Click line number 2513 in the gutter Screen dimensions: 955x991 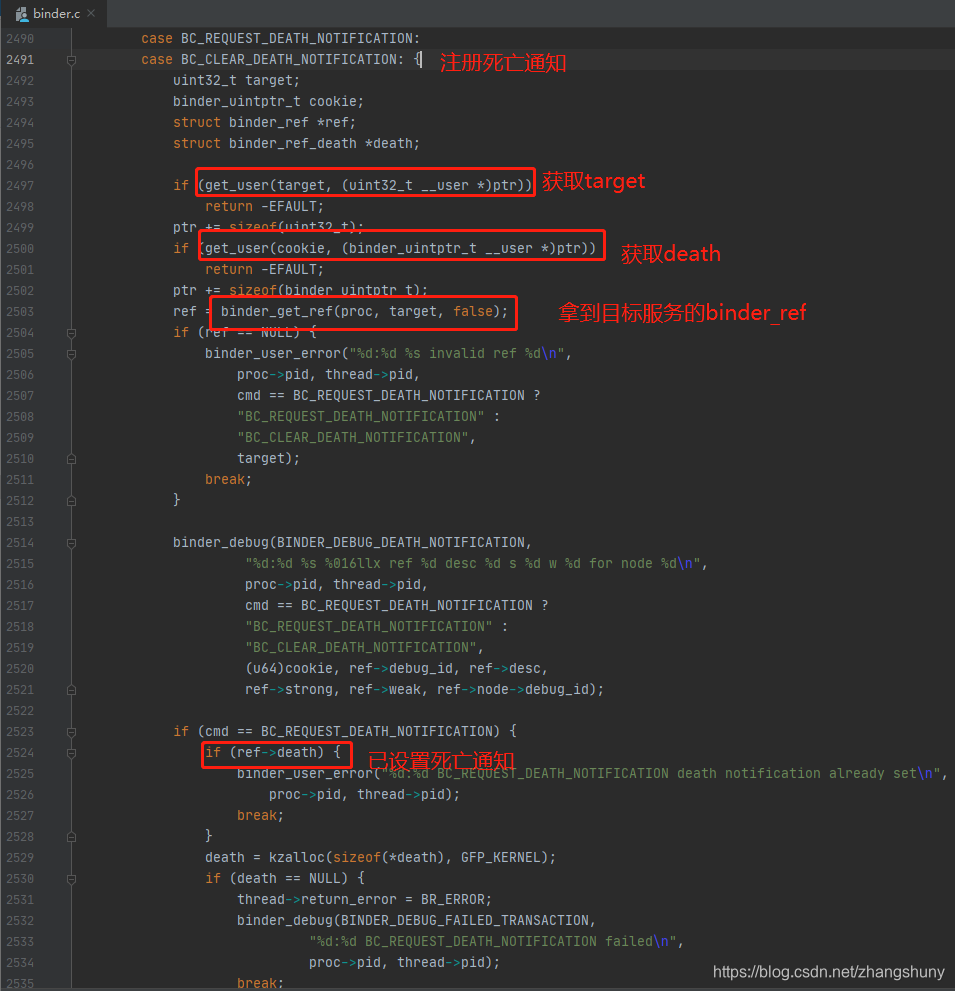pyautogui.click(x=20, y=521)
